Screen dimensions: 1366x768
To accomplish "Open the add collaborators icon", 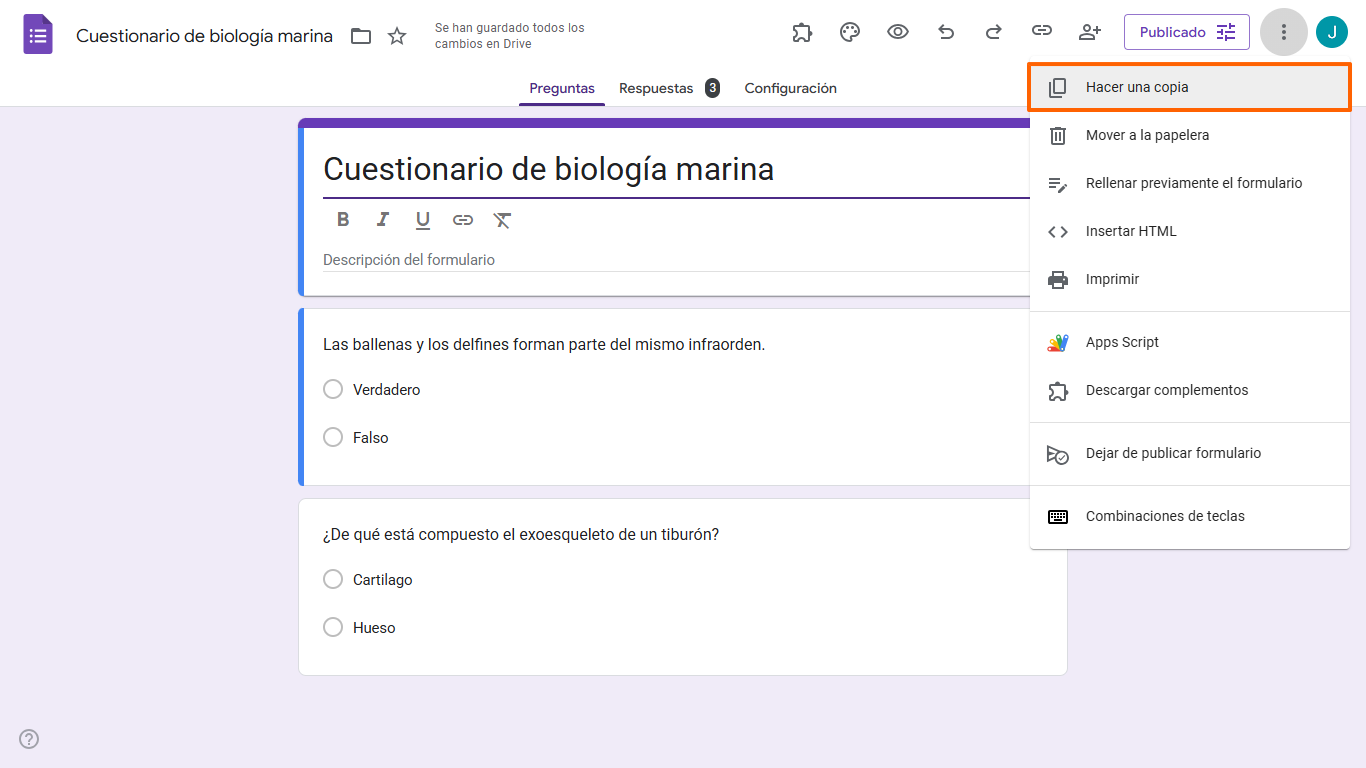I will click(x=1090, y=32).
